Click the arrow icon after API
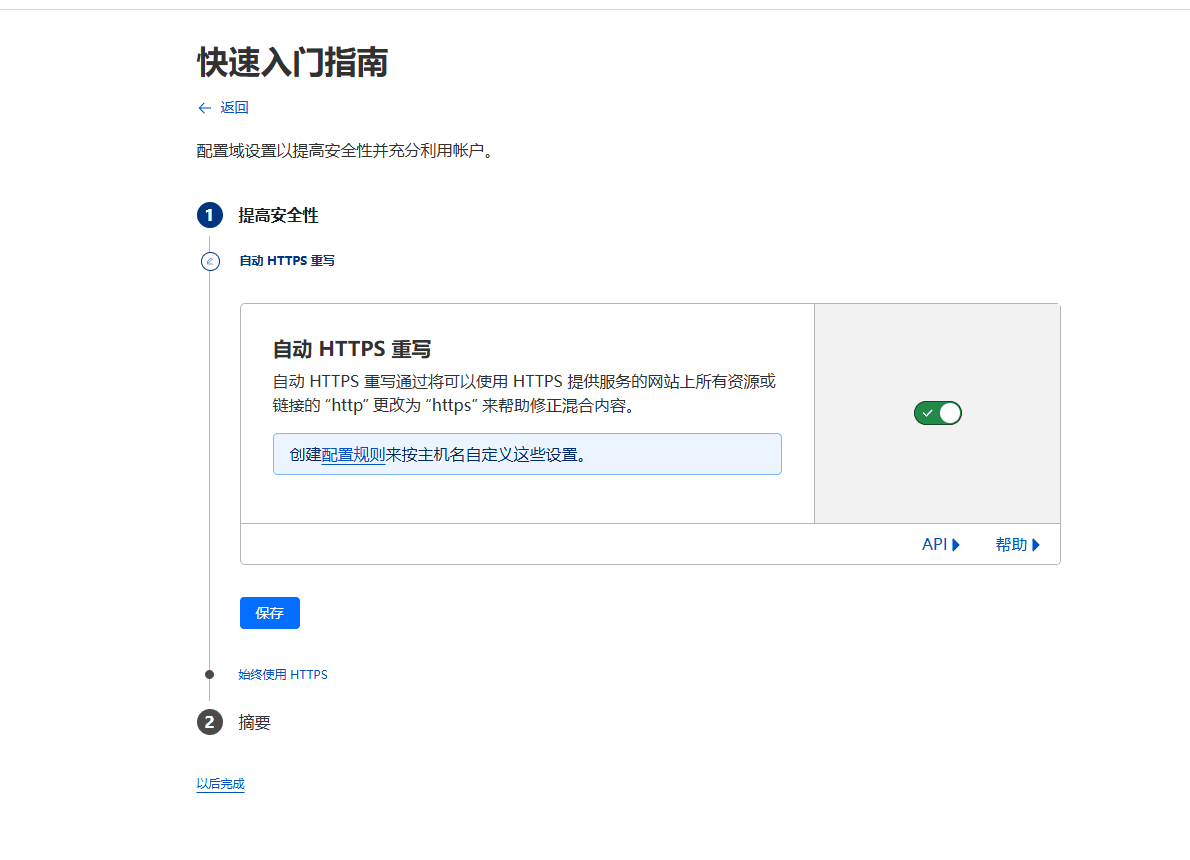The width and height of the screenshot is (1190, 860). (x=957, y=544)
